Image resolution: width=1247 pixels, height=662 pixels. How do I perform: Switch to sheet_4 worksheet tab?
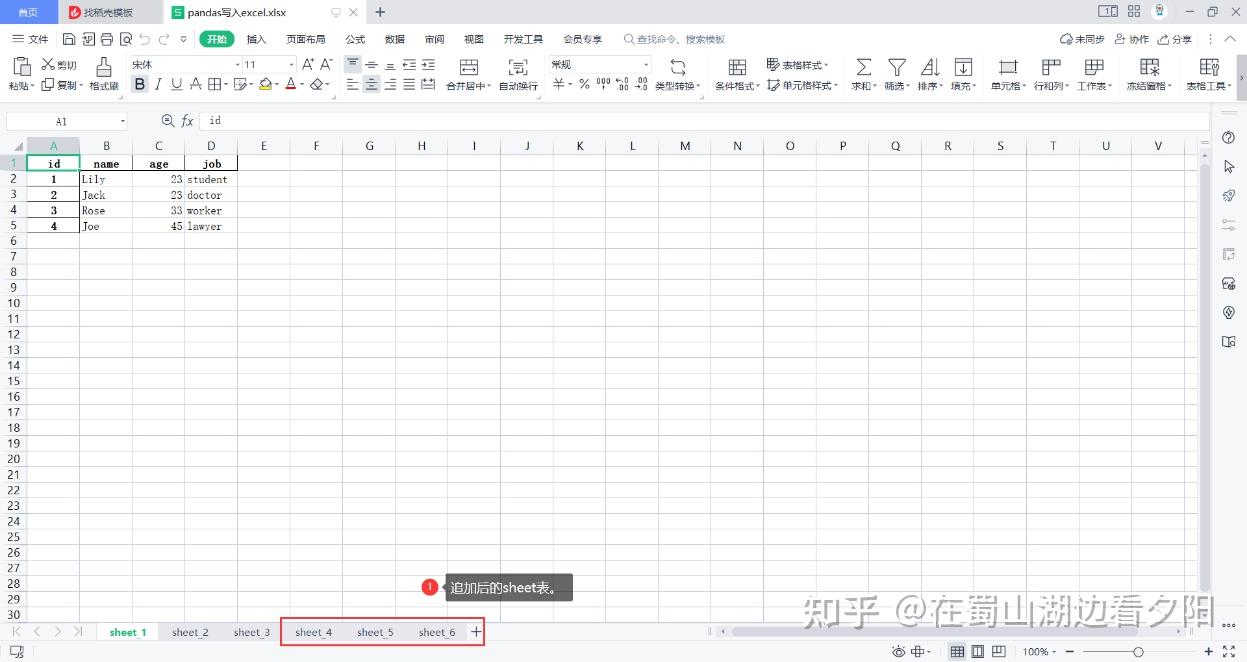click(x=313, y=632)
